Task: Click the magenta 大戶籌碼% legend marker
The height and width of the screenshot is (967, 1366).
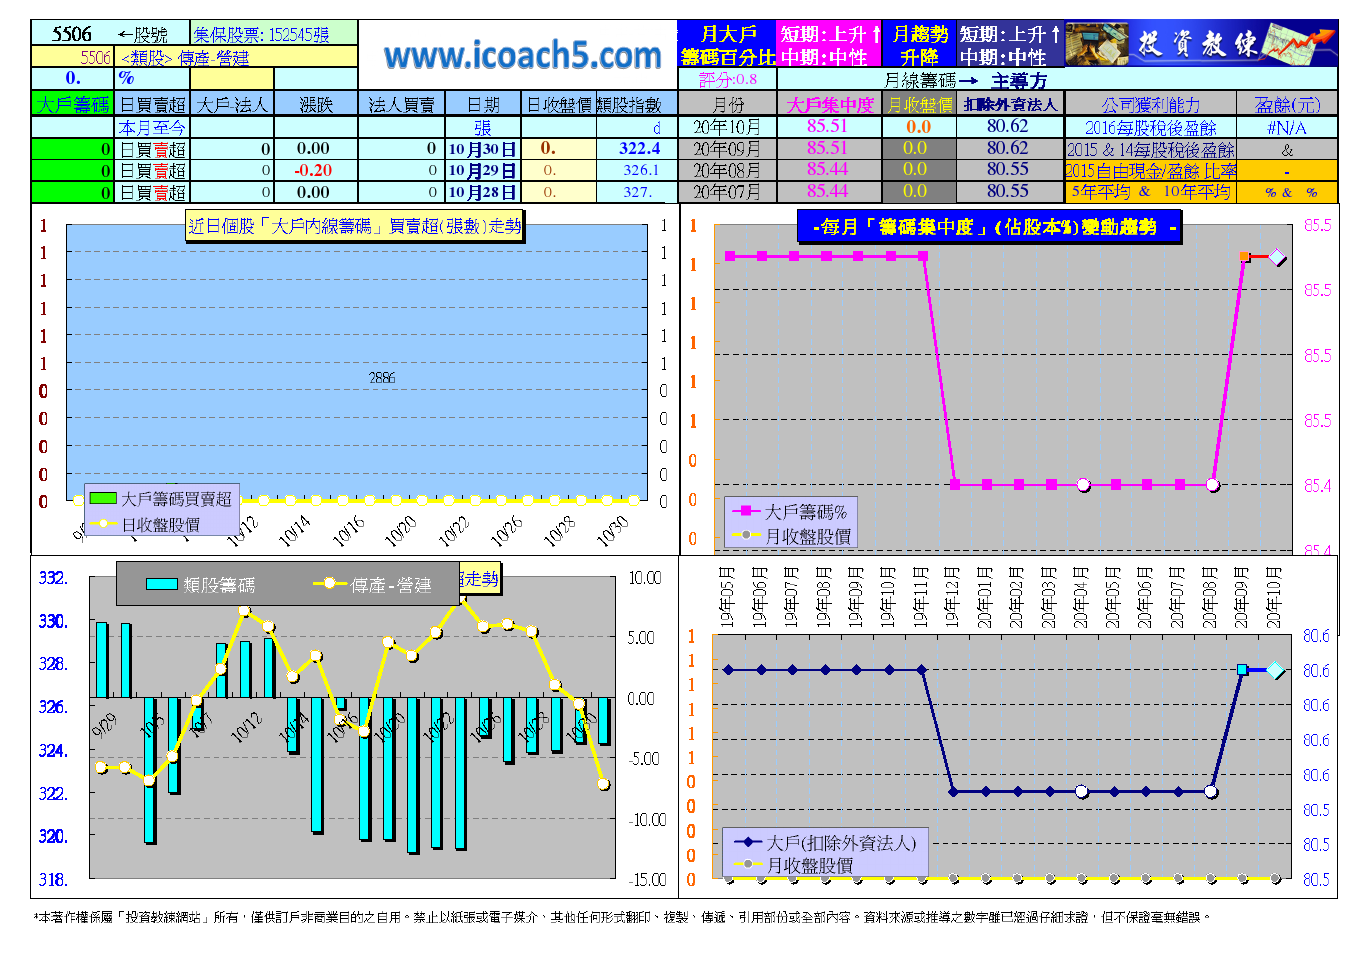Action: (x=746, y=511)
